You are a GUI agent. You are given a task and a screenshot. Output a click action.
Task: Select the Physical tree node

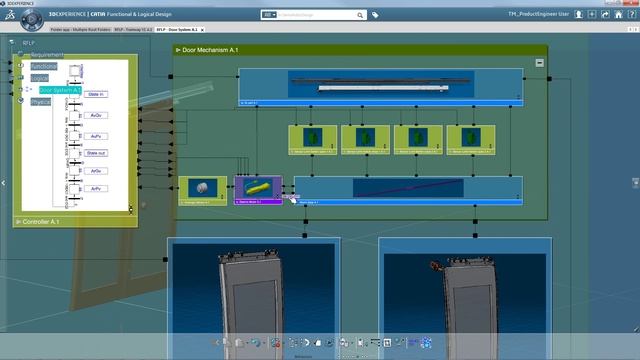[x=41, y=102]
